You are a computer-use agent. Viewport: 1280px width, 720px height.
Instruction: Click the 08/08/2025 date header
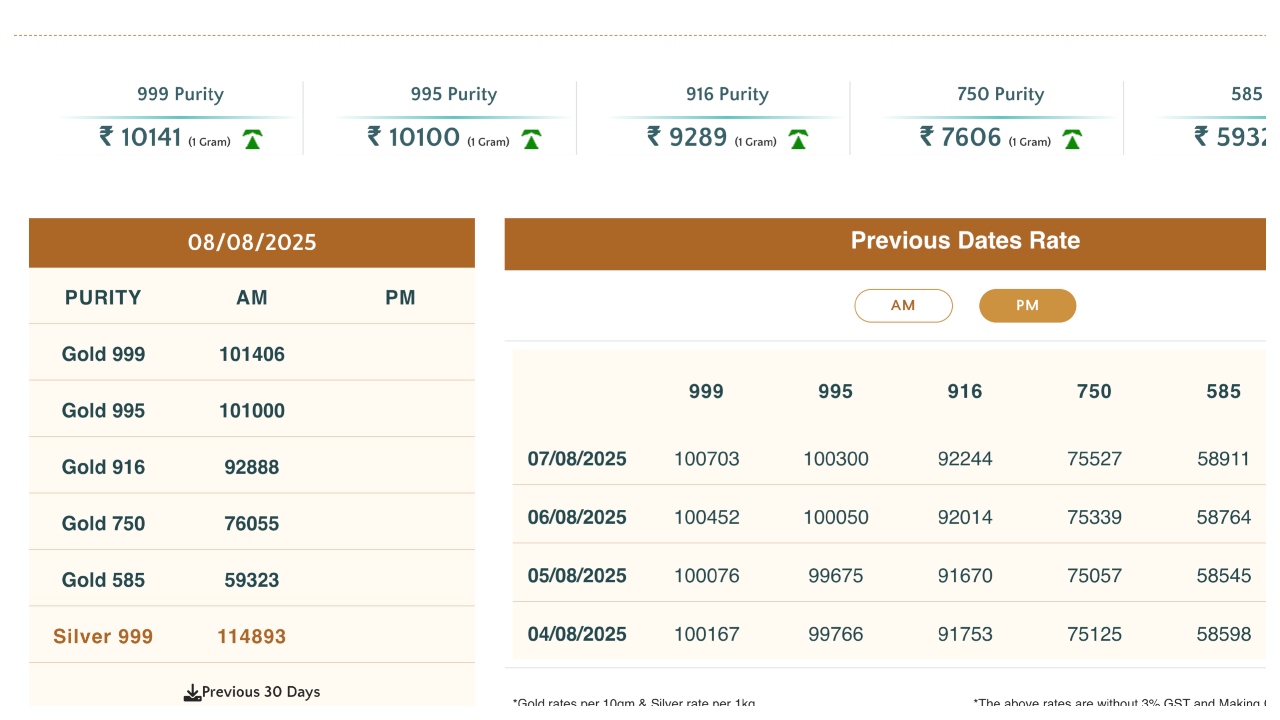tap(252, 243)
